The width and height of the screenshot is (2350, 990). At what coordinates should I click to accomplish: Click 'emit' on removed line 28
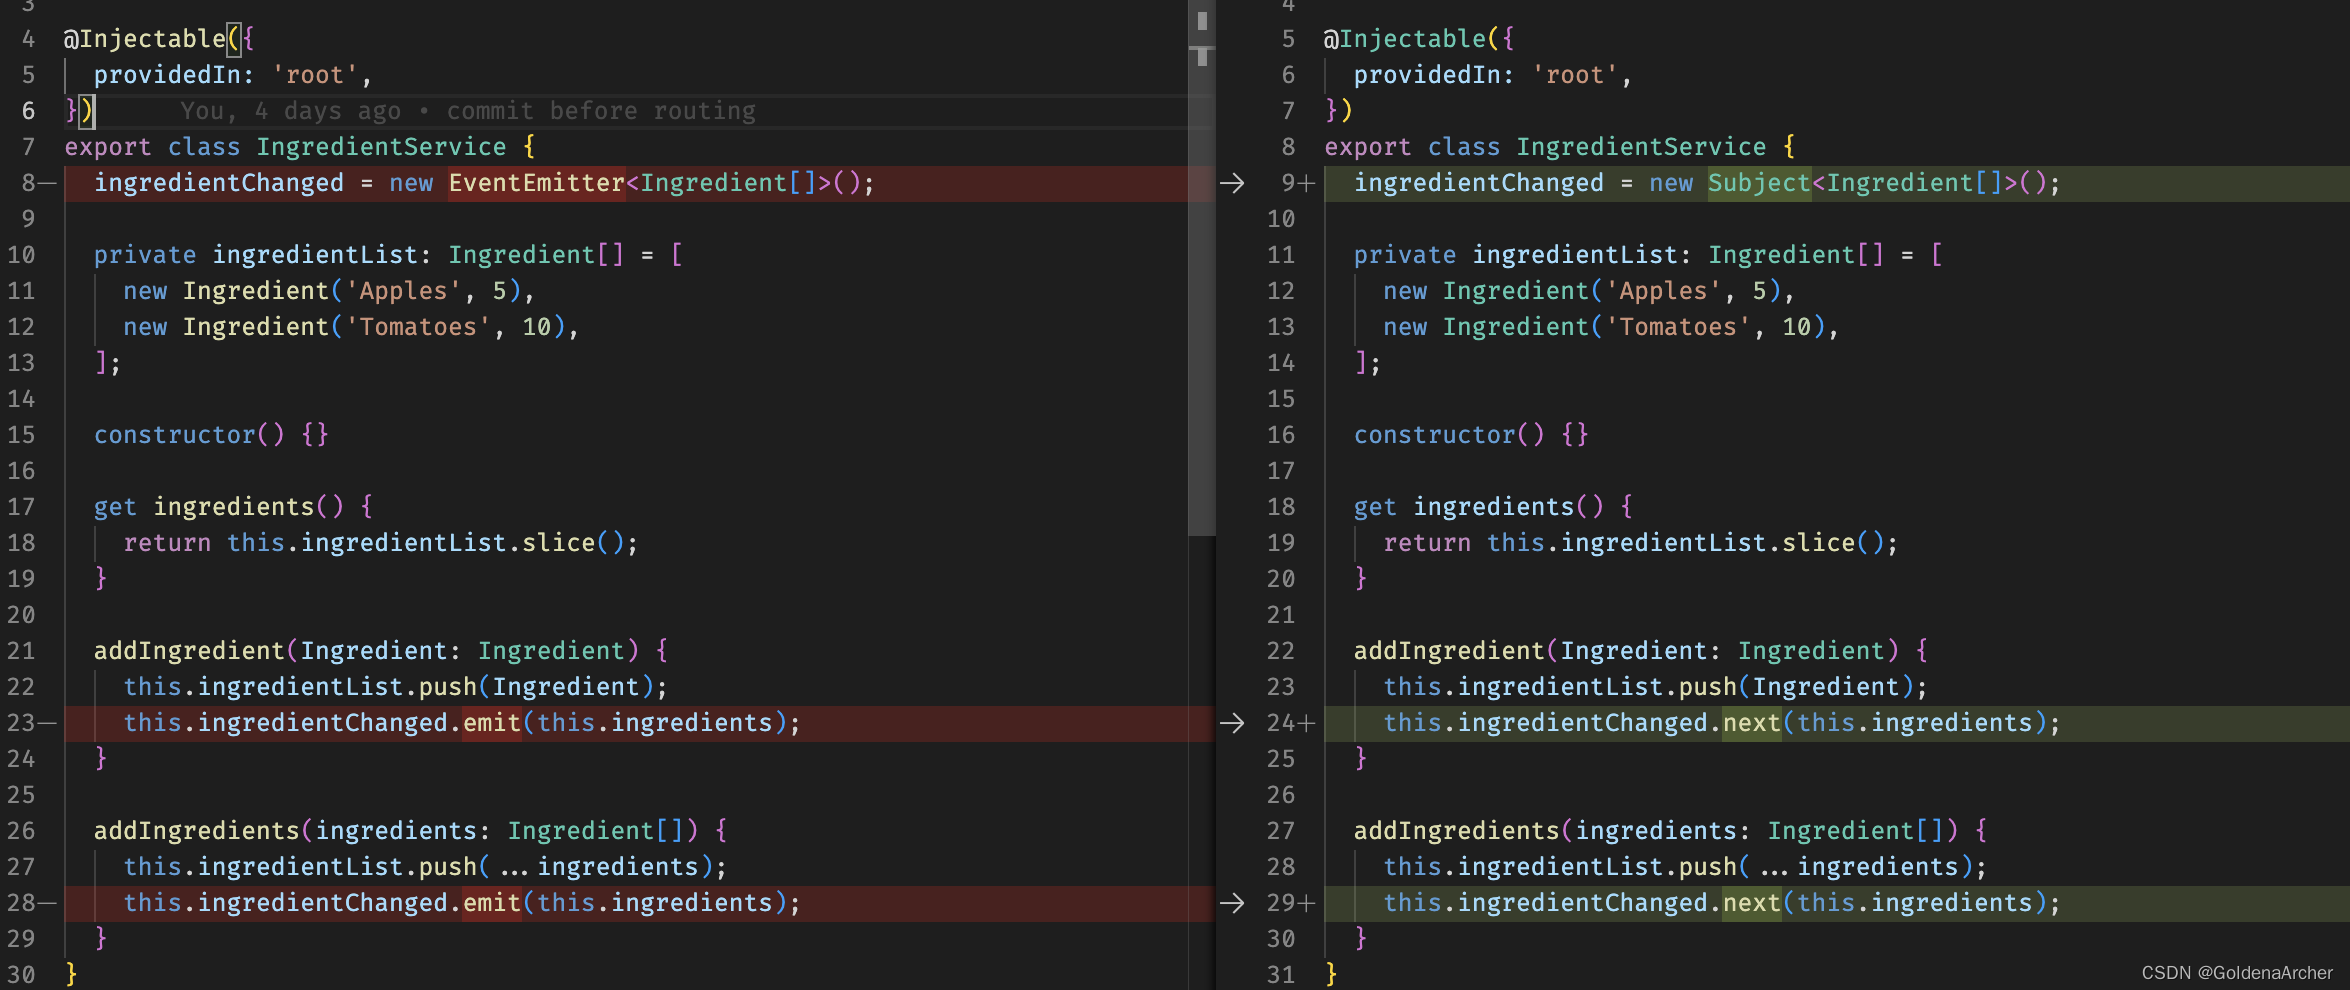tap(492, 903)
